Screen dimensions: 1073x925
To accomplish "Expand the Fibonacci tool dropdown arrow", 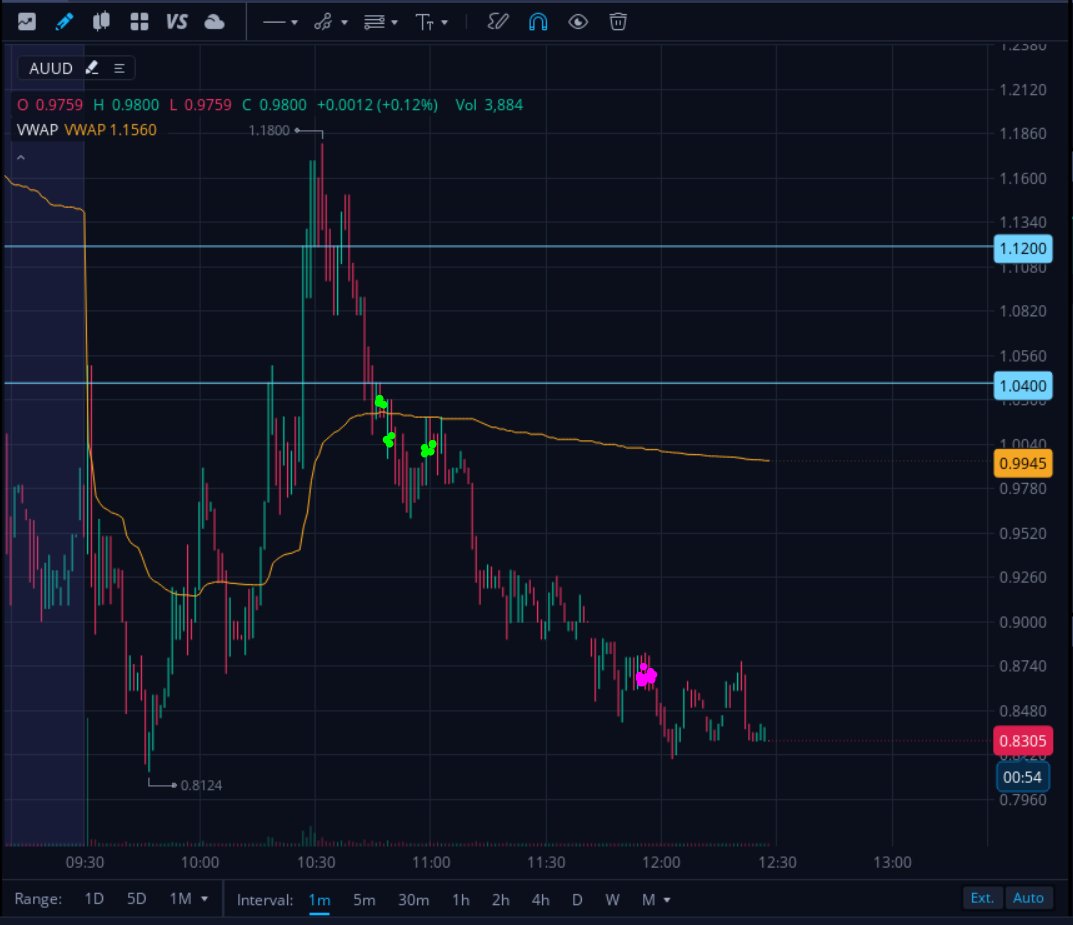I will tap(395, 23).
